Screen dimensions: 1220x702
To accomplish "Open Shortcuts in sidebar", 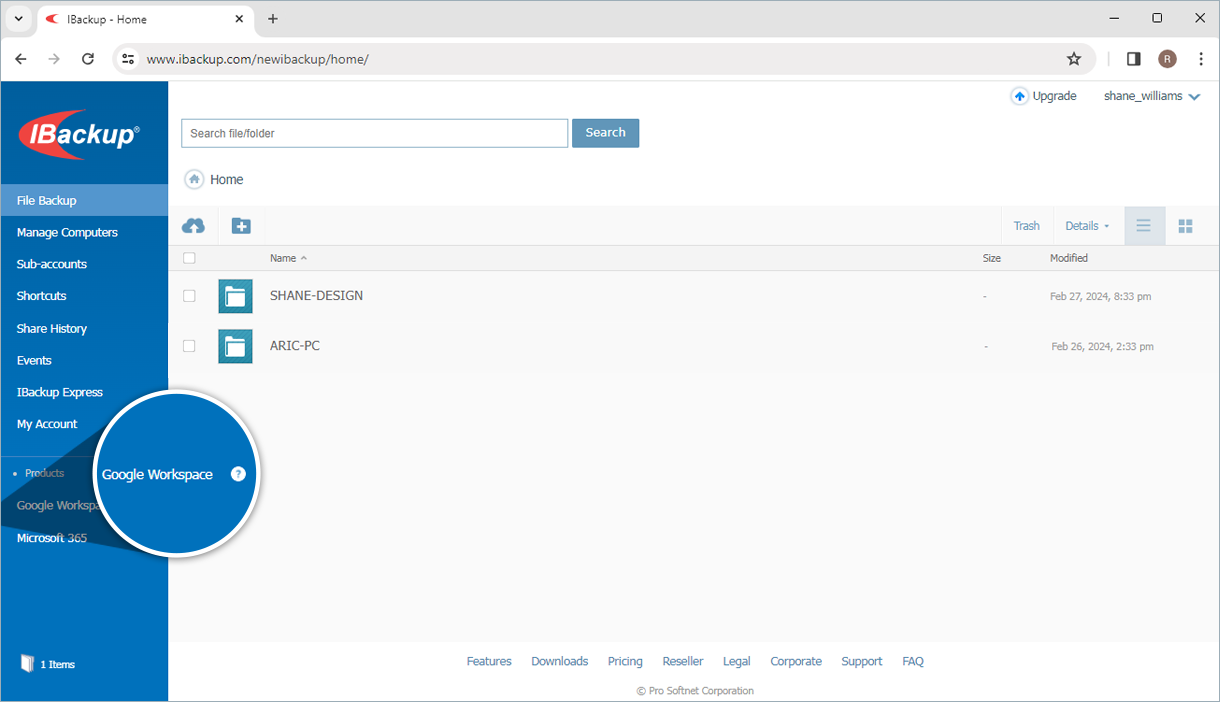I will (x=42, y=296).
